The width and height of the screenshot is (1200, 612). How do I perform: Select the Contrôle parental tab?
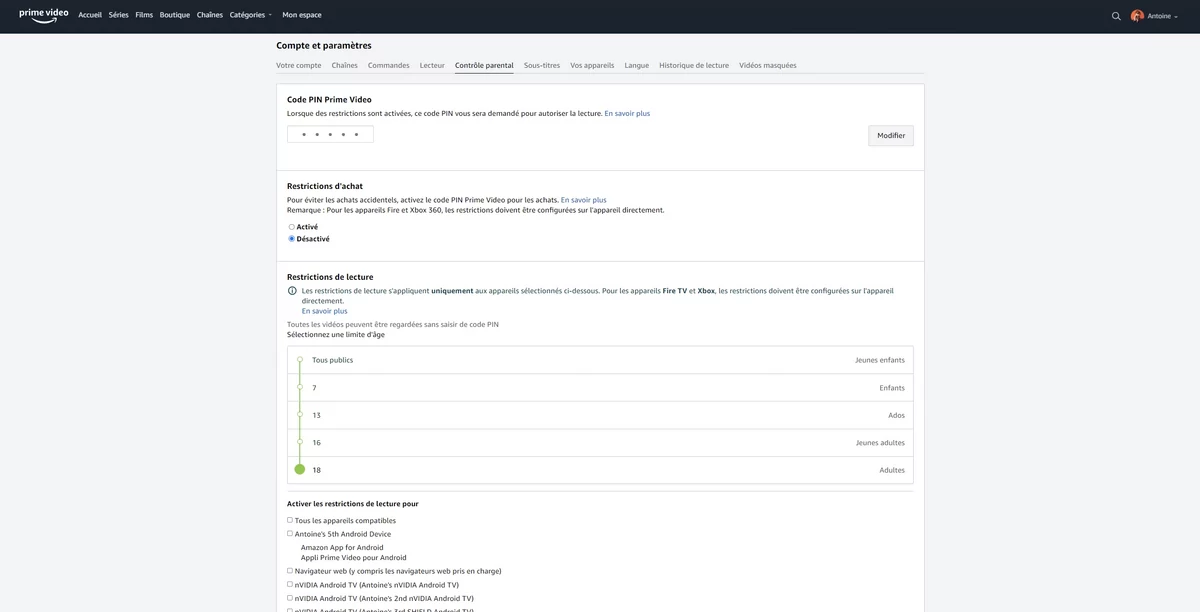[x=484, y=65]
